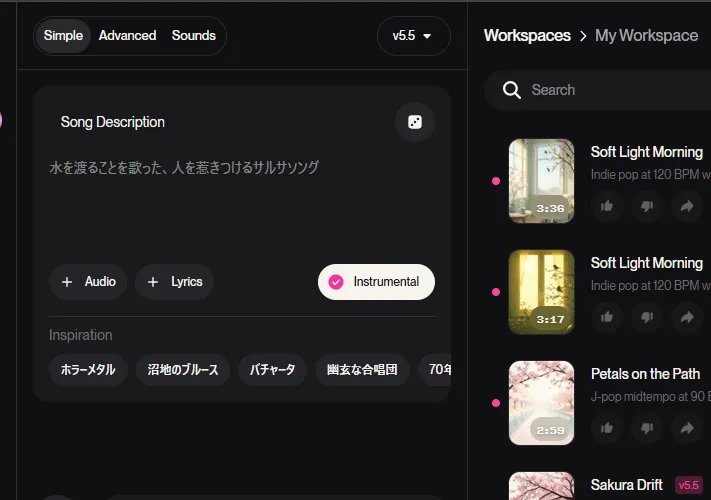The width and height of the screenshot is (711, 500).
Task: Open the v5.5 model version dropdown
Action: pyautogui.click(x=413, y=36)
